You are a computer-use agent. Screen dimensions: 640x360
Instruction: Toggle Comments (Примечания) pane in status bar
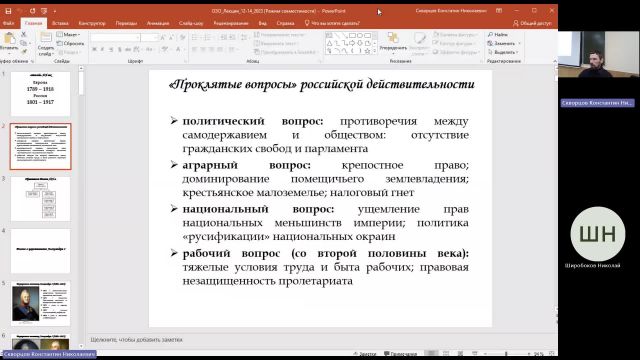[400, 354]
